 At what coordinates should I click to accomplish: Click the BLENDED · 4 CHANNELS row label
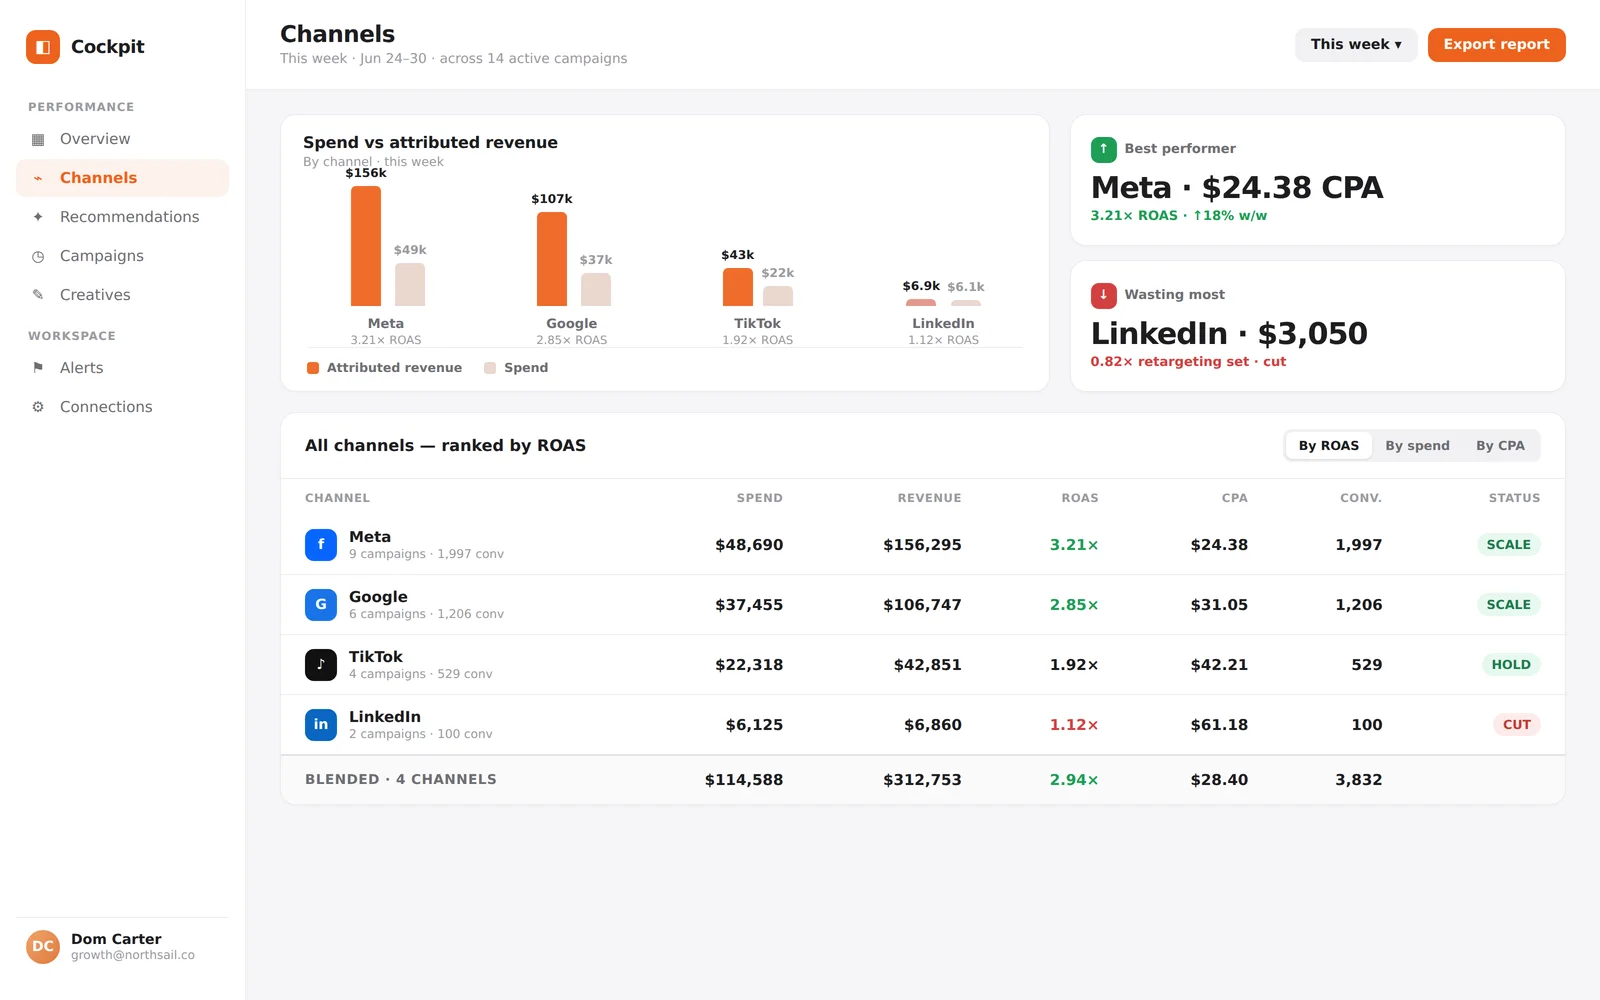[401, 780]
